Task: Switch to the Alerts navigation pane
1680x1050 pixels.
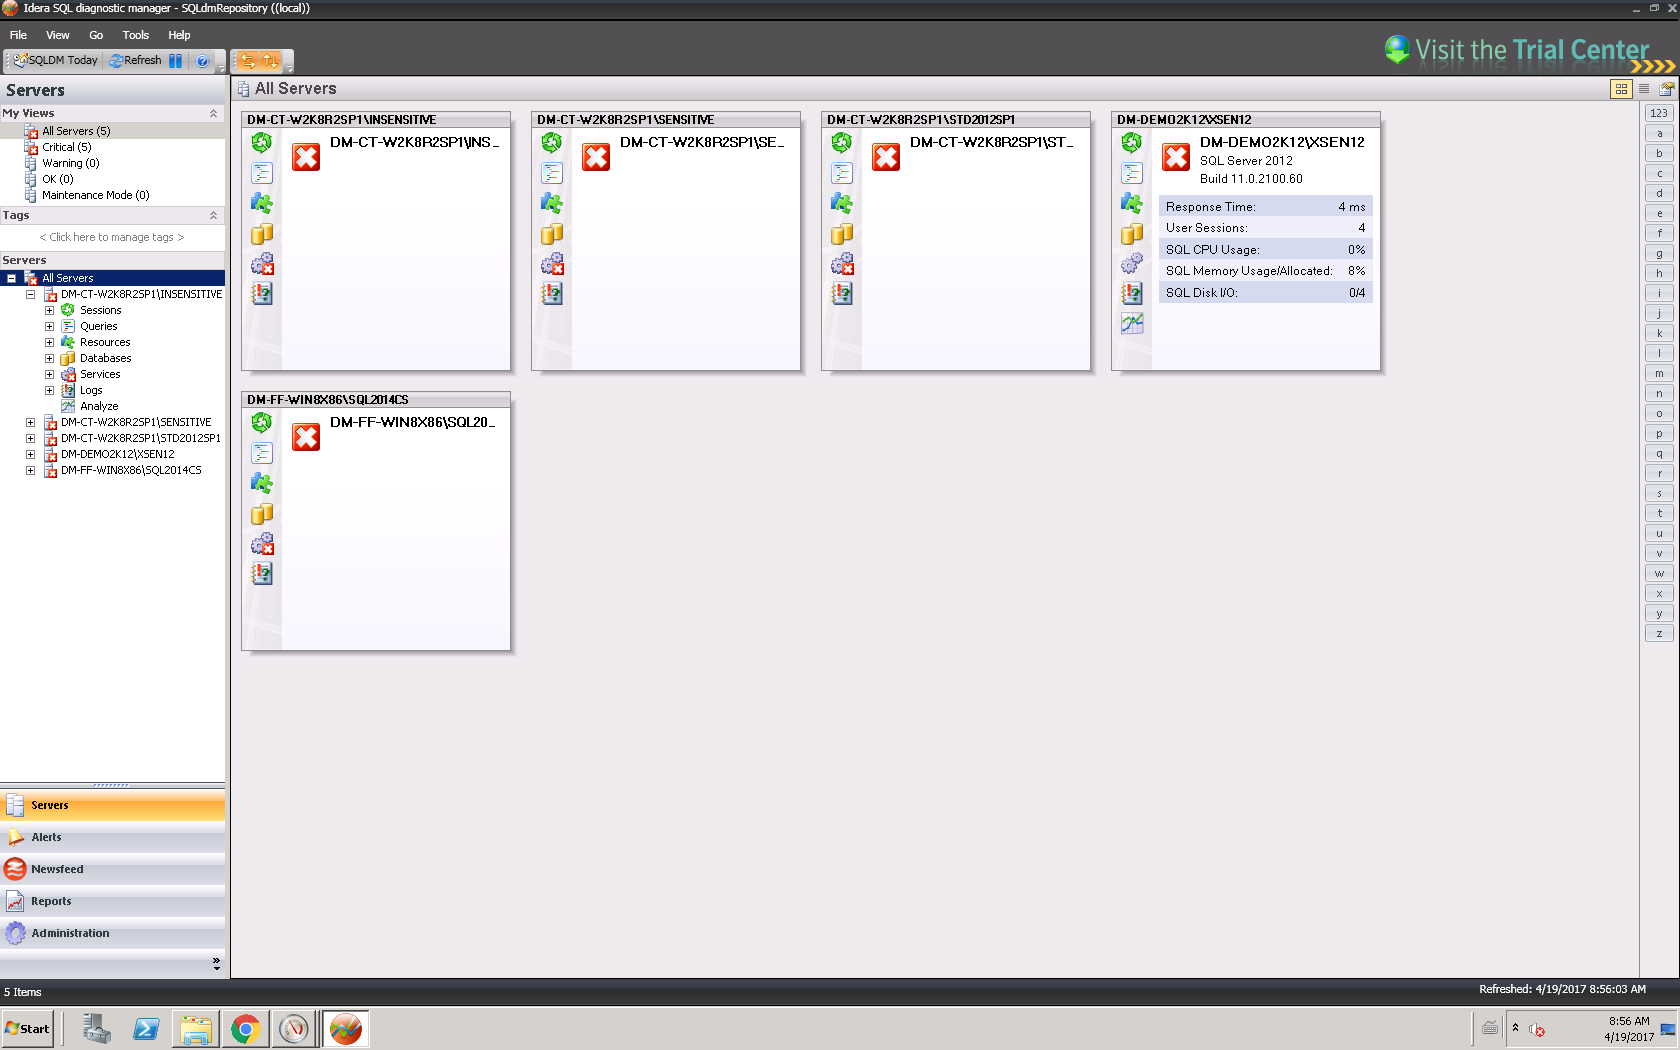Action: (x=113, y=837)
